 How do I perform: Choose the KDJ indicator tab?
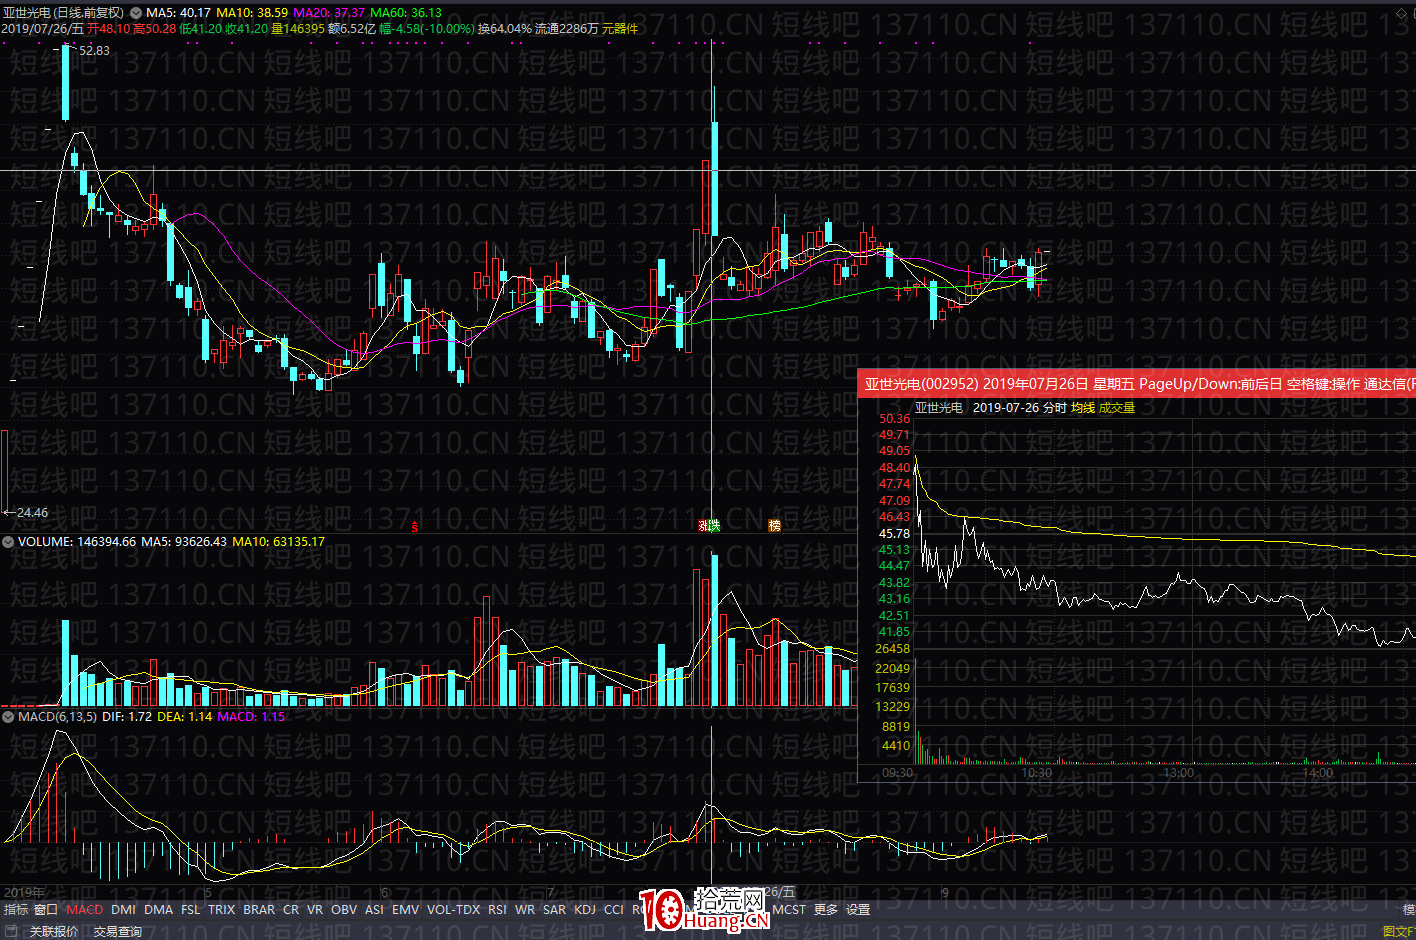tap(585, 910)
